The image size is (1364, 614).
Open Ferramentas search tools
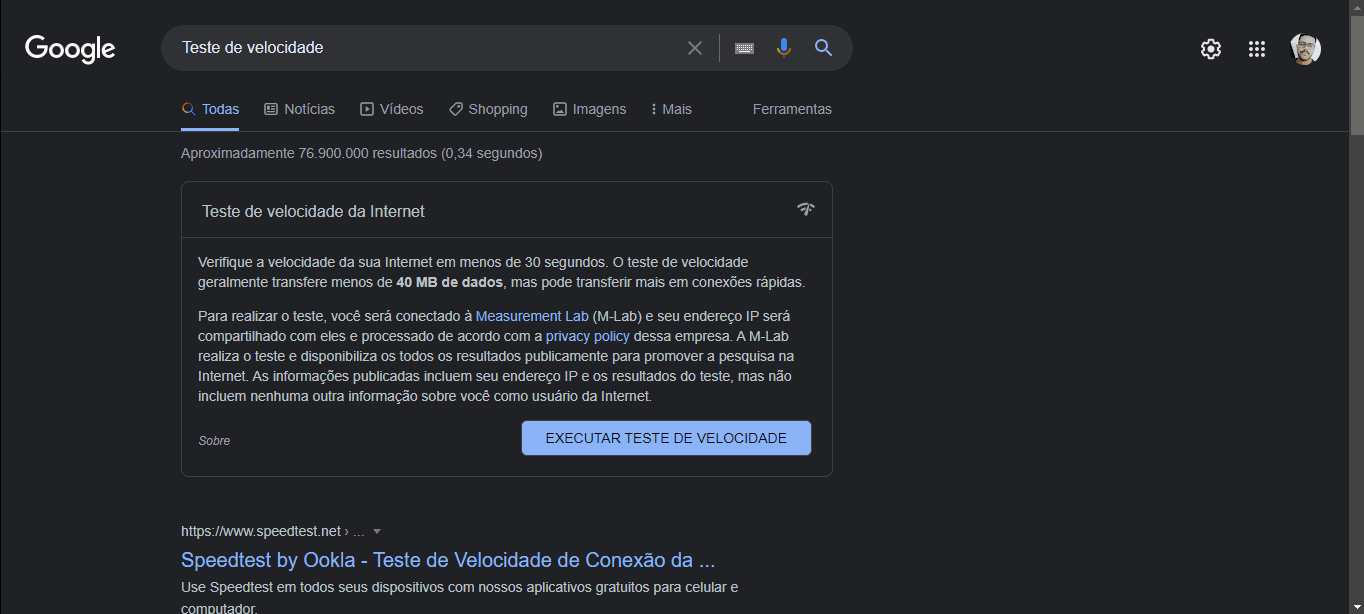[x=792, y=109]
